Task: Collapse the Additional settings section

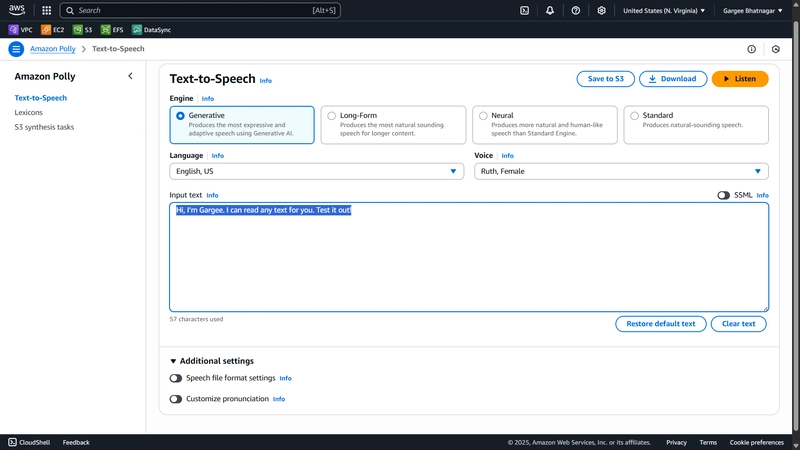Action: click(212, 361)
